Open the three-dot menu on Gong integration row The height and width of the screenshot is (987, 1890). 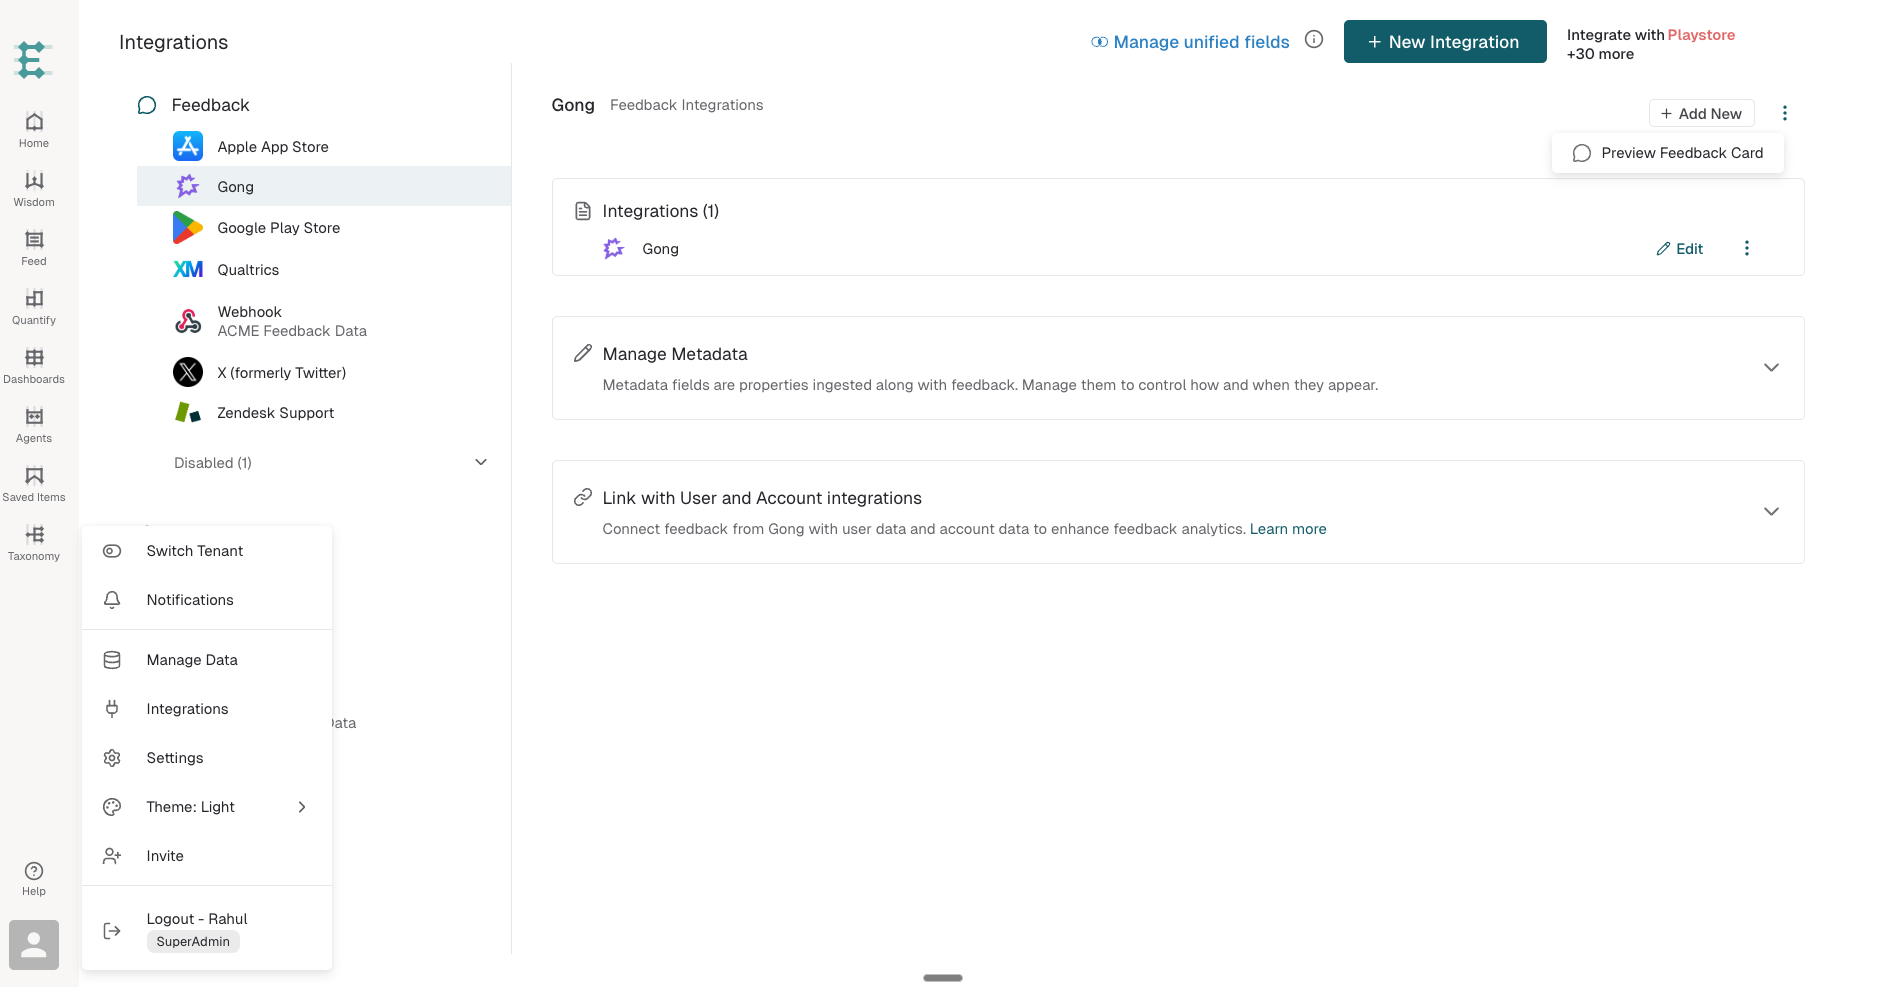tap(1747, 248)
